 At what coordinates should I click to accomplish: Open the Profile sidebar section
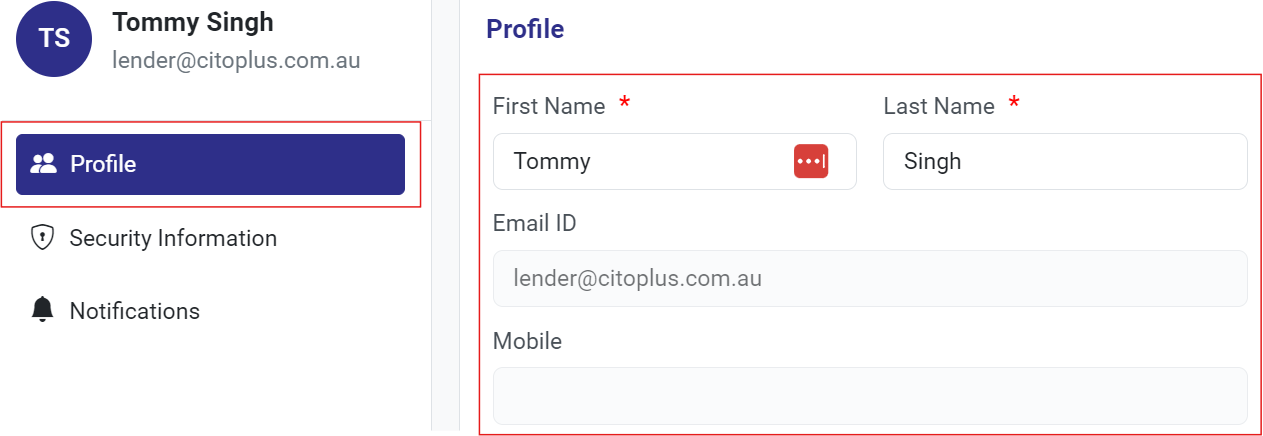pos(210,164)
